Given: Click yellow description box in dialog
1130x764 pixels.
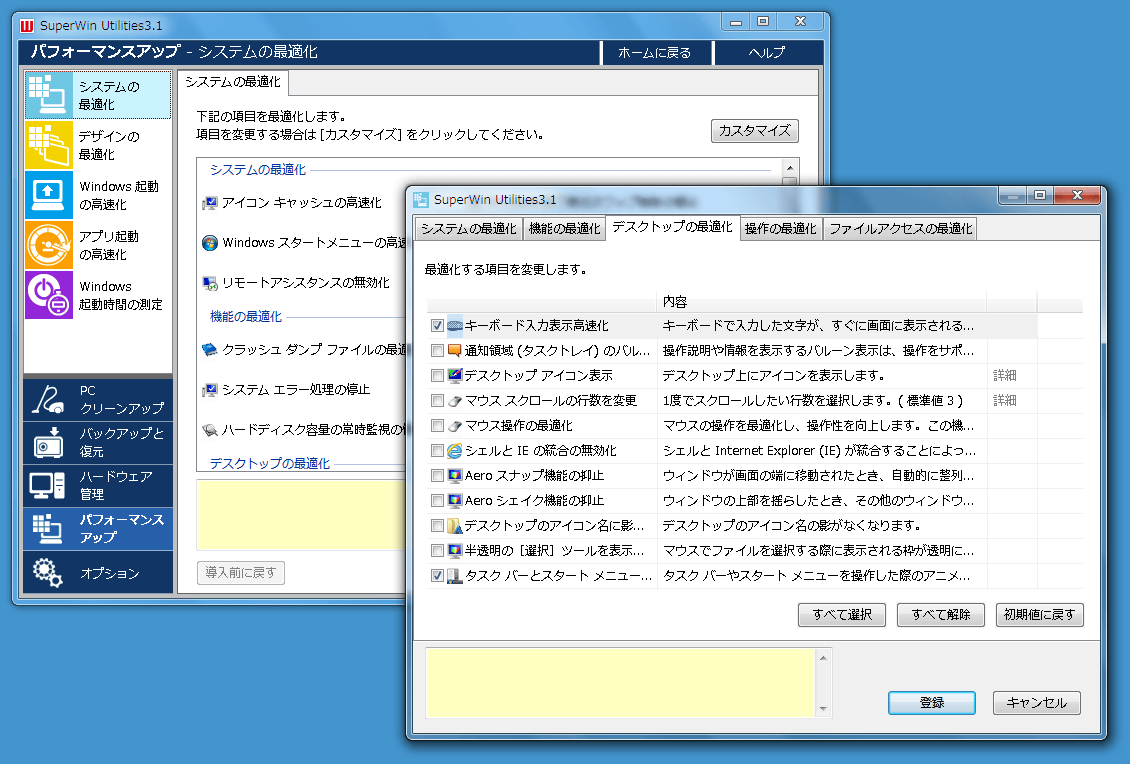Looking at the screenshot, I should [x=620, y=683].
